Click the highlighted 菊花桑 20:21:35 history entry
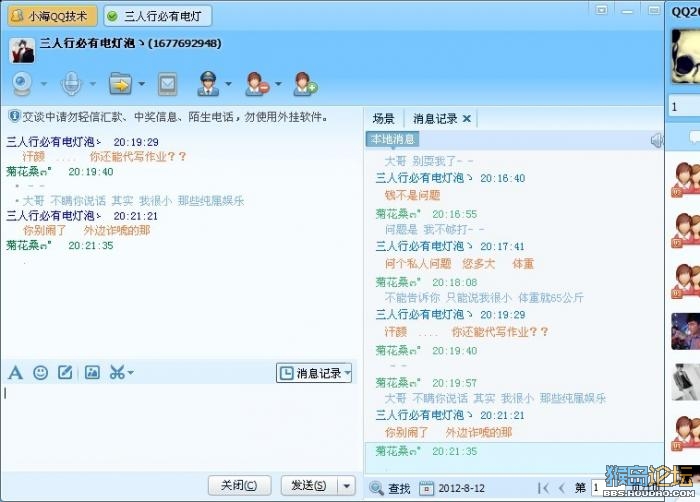Screen dimensions: 700x502 coord(514,457)
